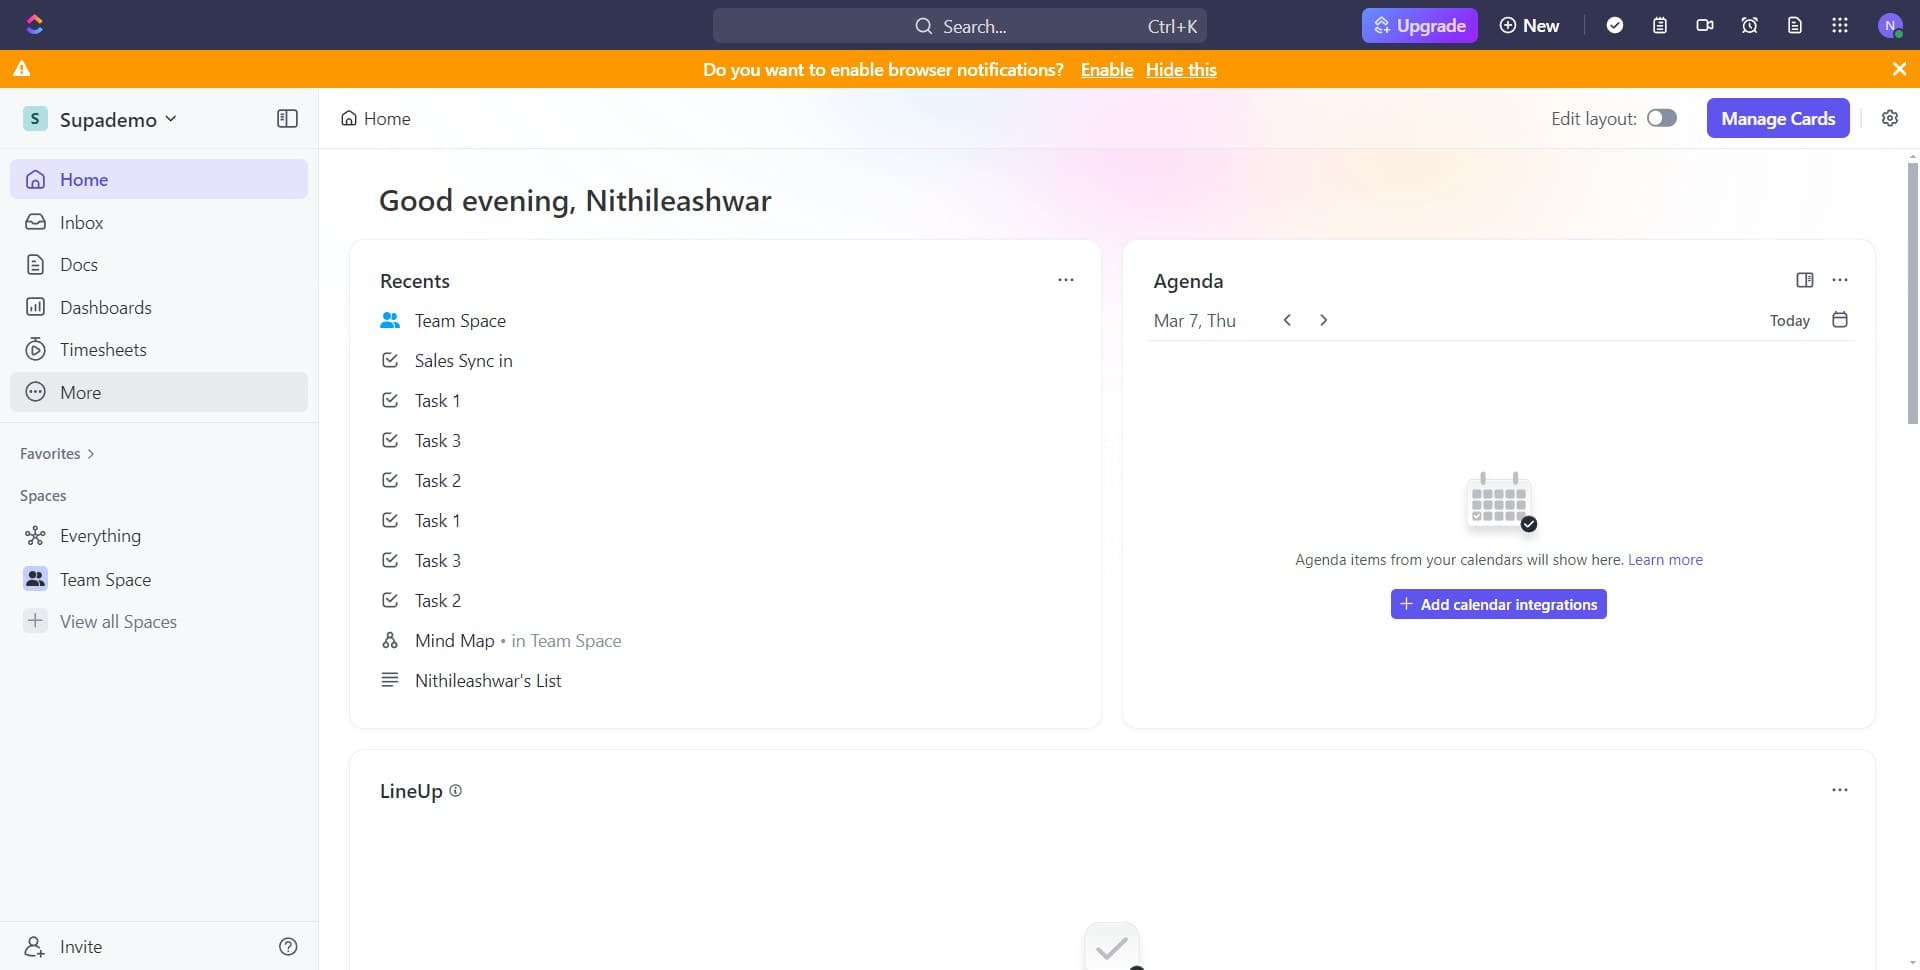Viewport: 1920px width, 970px height.
Task: Check off Task 1 in Recents
Action: tap(389, 400)
